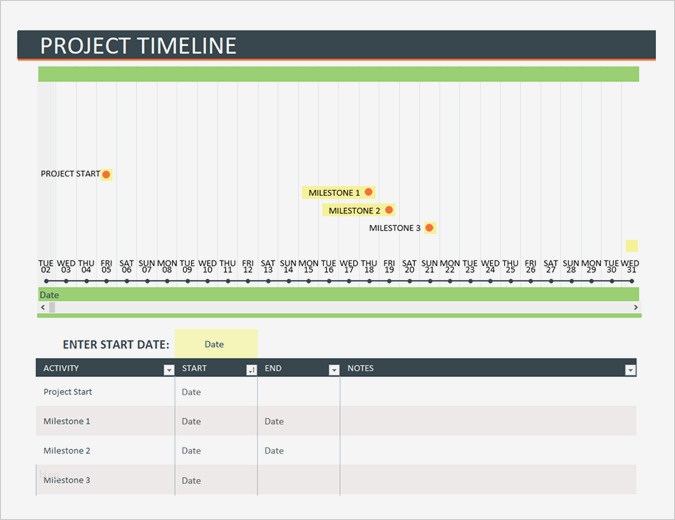The image size is (675, 520).
Task: Select the Milestone 1 activity cell
Action: click(105, 421)
